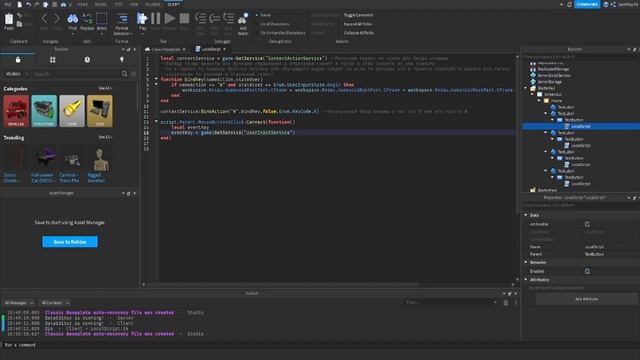Open the All Messages output filter dropdown
The height and width of the screenshot is (360, 640).
[18, 303]
